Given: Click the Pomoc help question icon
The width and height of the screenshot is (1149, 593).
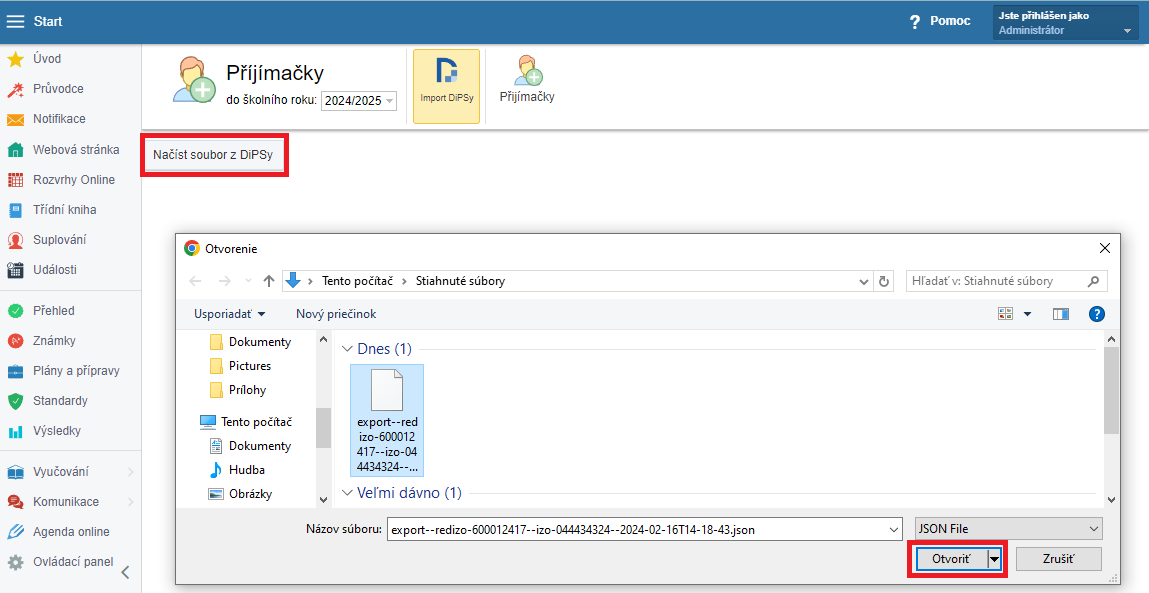Looking at the screenshot, I should coord(914,22).
